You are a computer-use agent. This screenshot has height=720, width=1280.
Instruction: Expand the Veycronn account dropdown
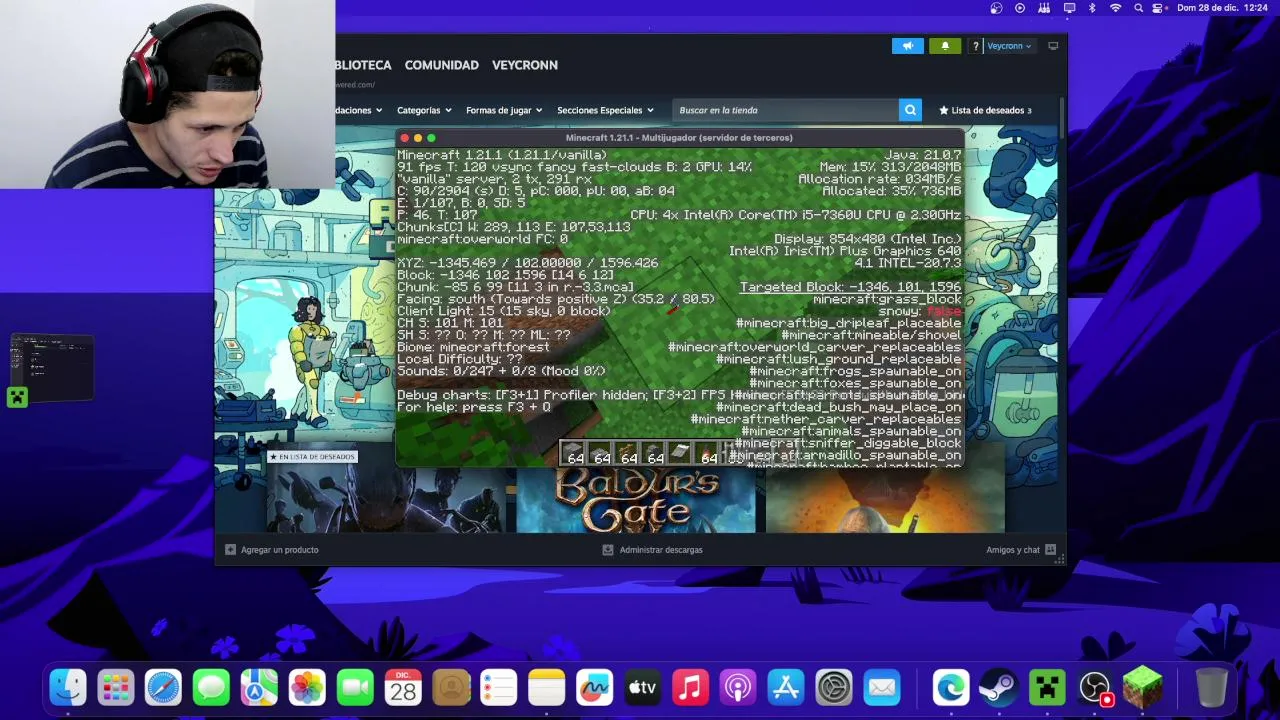tap(1009, 46)
